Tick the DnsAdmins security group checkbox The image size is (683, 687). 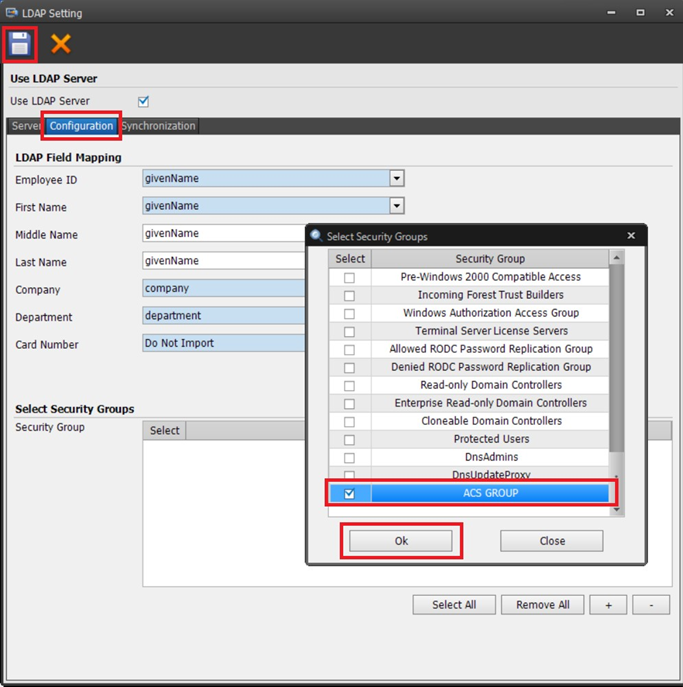click(349, 457)
